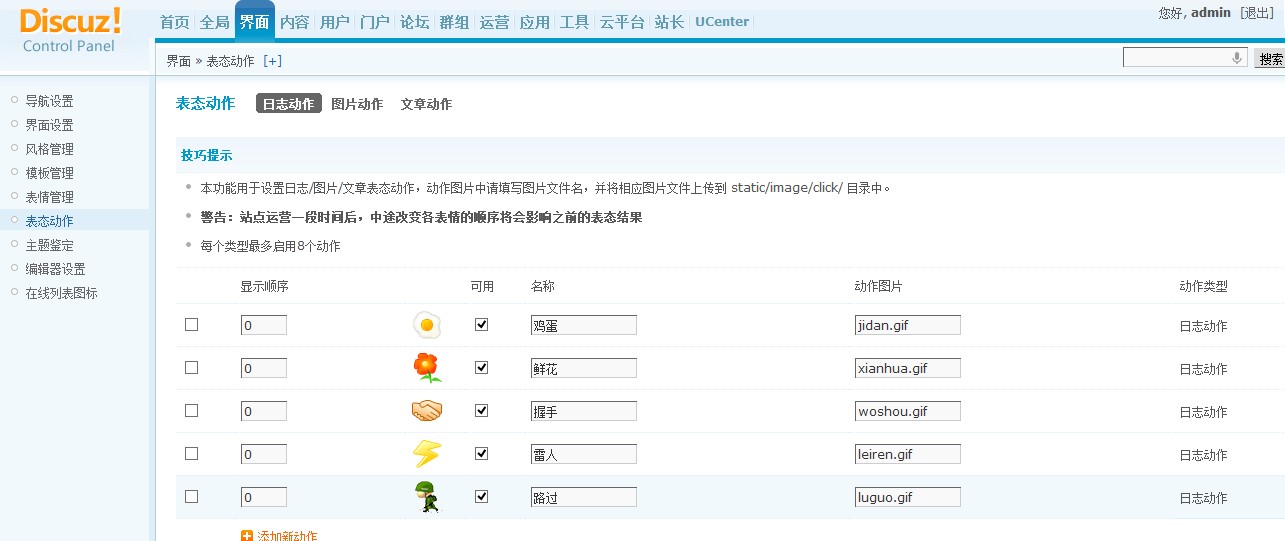Tick the delete checkbox for 雷人 row
This screenshot has height=541, width=1285.
click(192, 454)
